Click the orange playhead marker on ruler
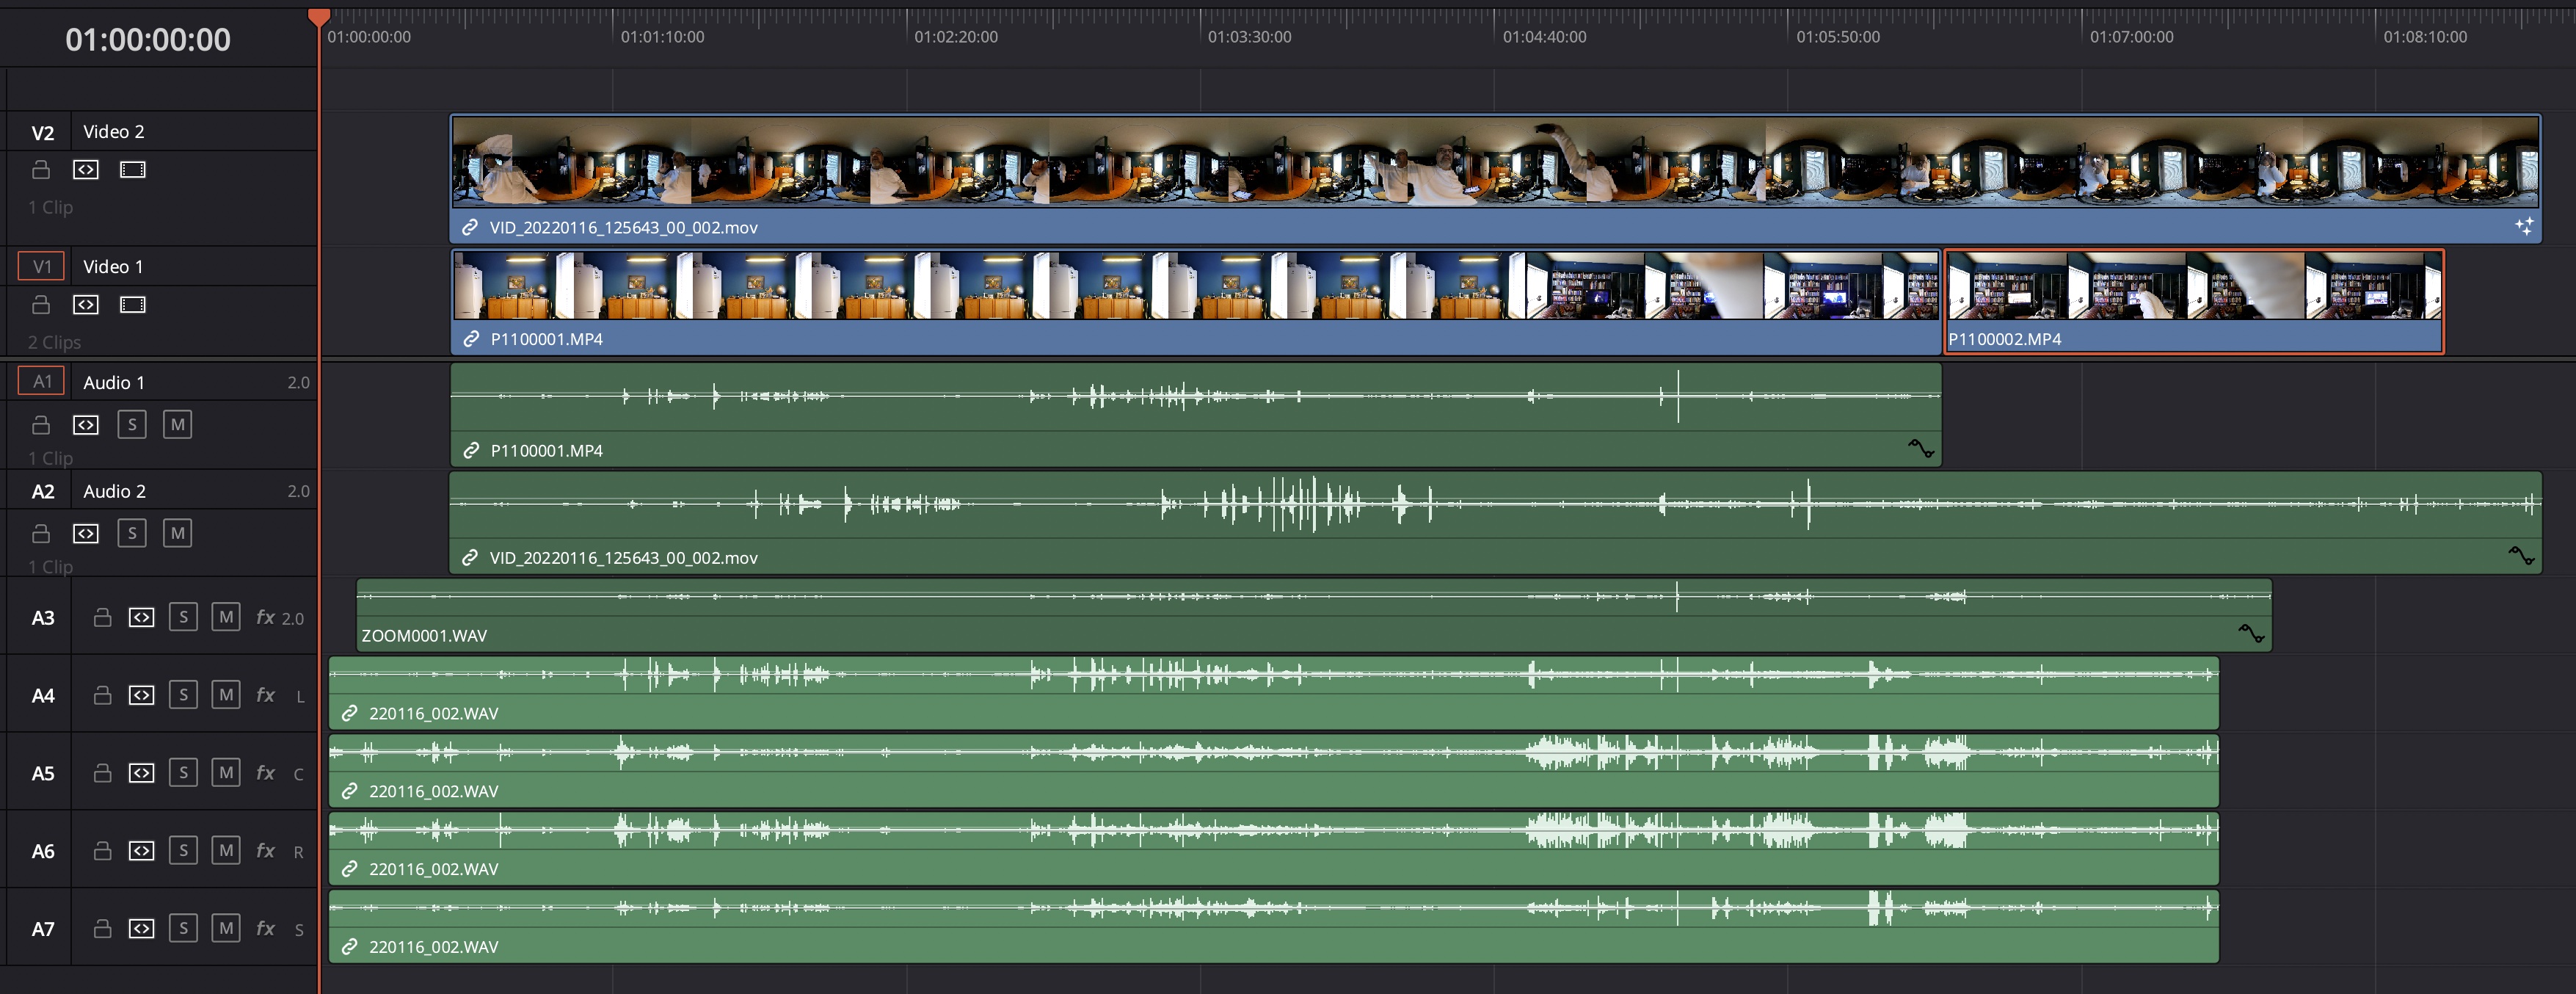Screen dimensions: 2576x994 [319, 17]
